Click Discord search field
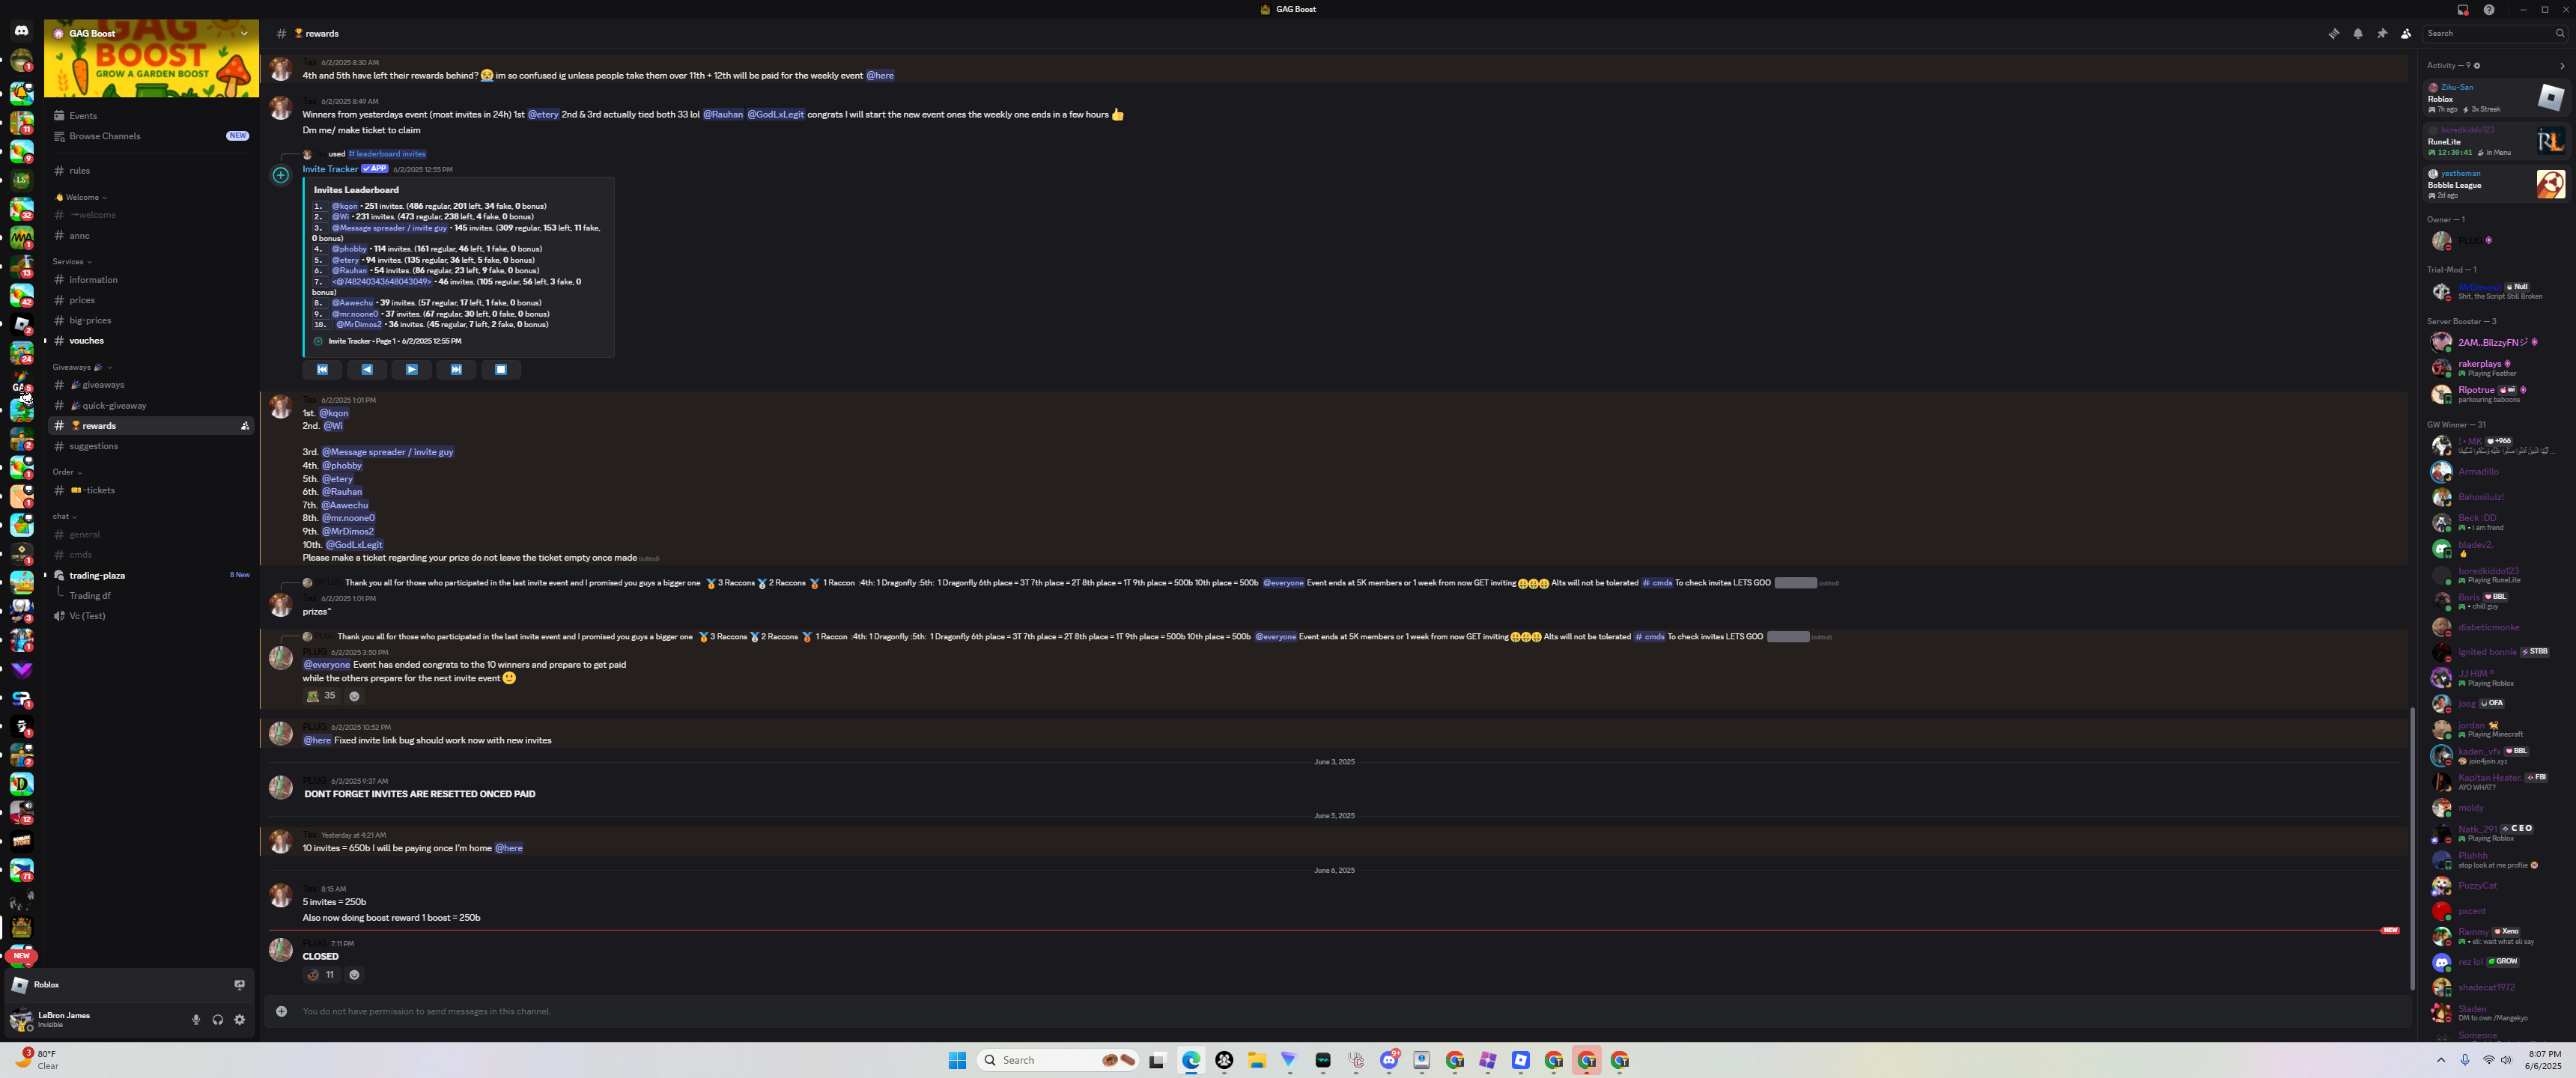Screen dimensions: 2576x1078 (2494, 33)
